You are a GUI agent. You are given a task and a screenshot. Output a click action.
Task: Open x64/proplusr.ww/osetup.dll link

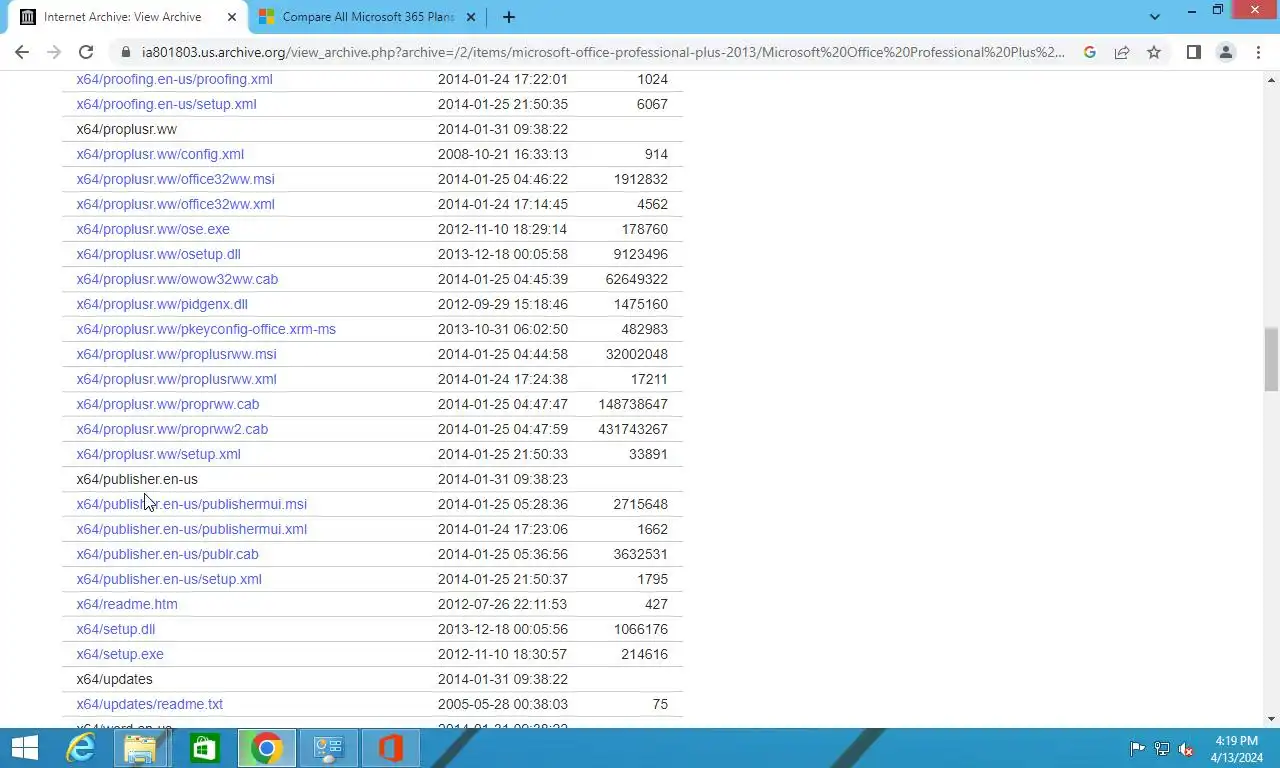tap(158, 254)
